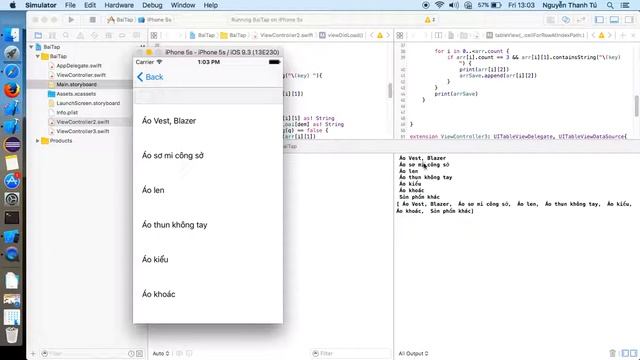Tap the 'Áo kiểu' row in simulator
This screenshot has width=640, height=360.
[208, 260]
